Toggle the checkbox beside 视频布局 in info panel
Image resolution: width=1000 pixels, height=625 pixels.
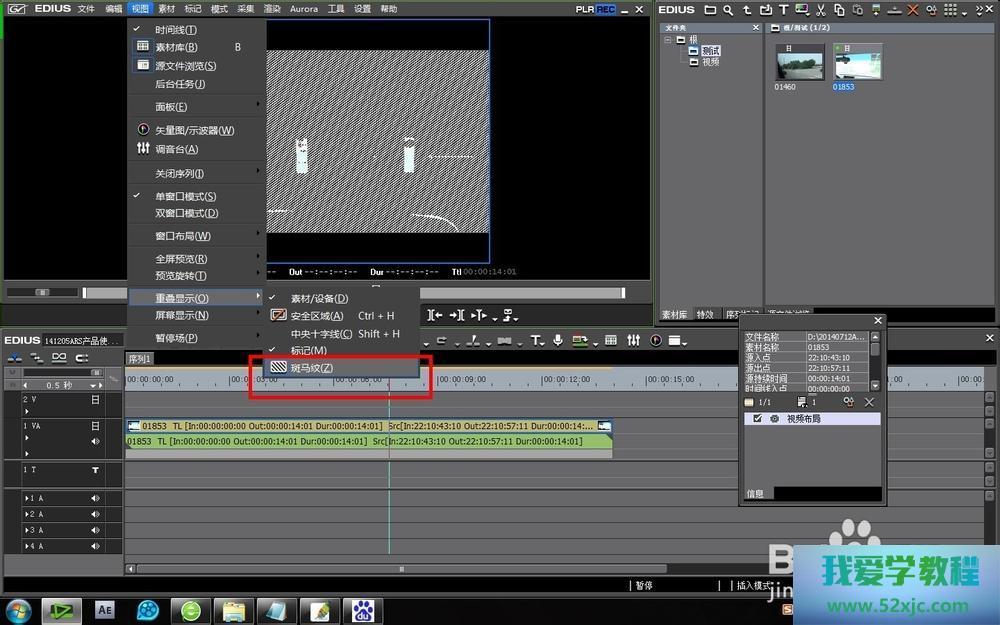pos(757,419)
